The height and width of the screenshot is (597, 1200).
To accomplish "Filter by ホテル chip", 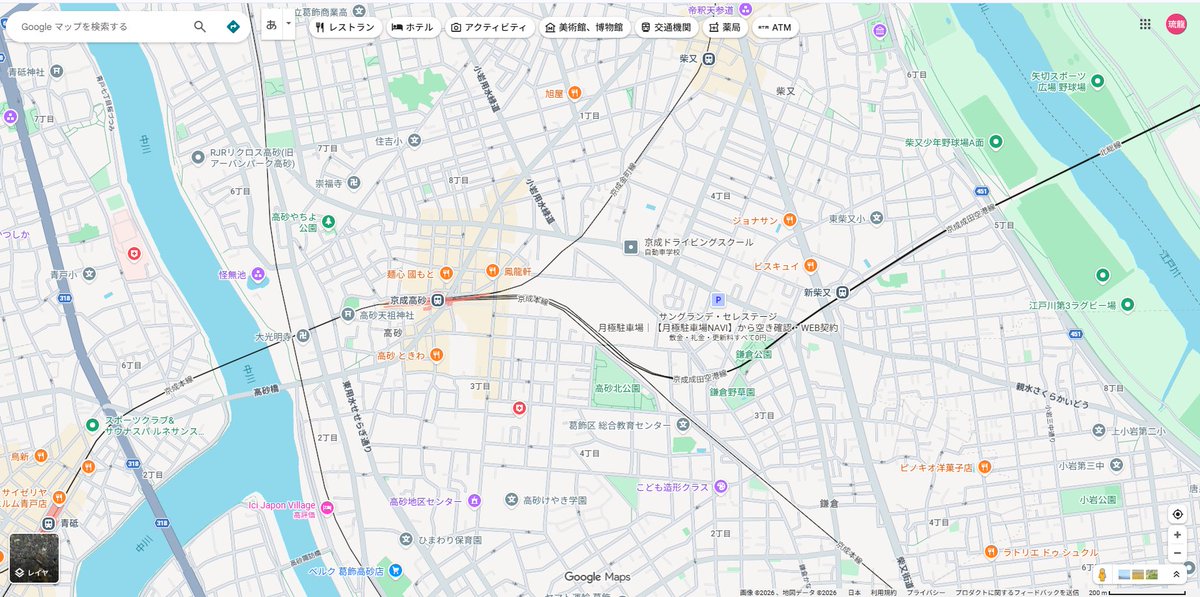I will (412, 27).
